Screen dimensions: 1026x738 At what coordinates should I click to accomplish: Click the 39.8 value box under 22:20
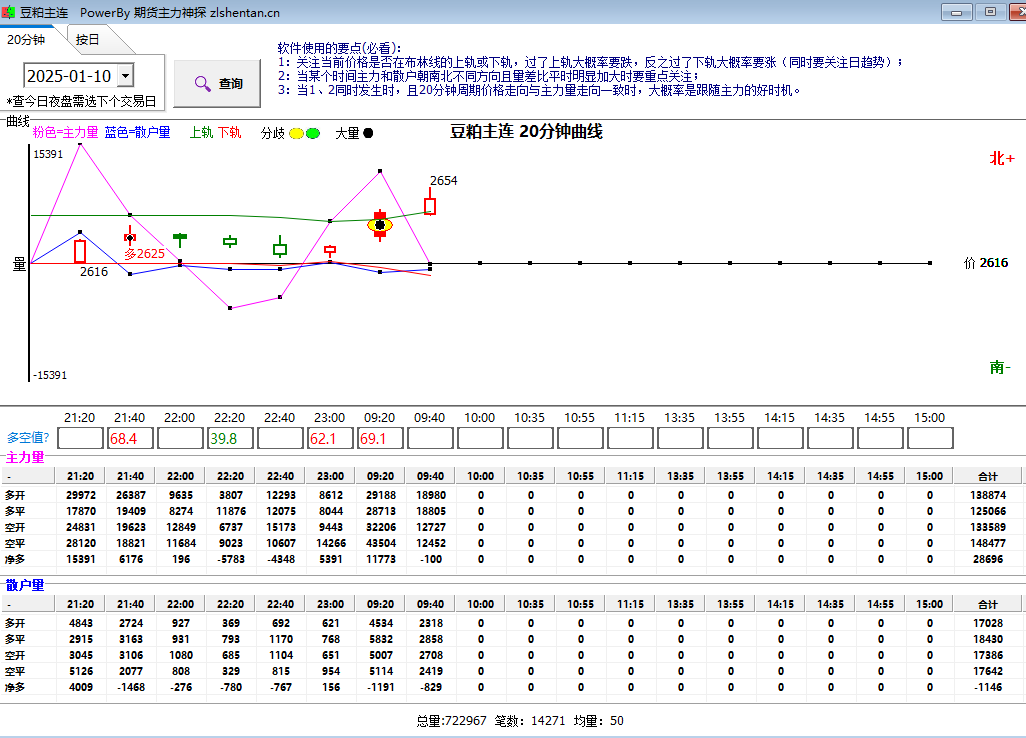click(230, 438)
